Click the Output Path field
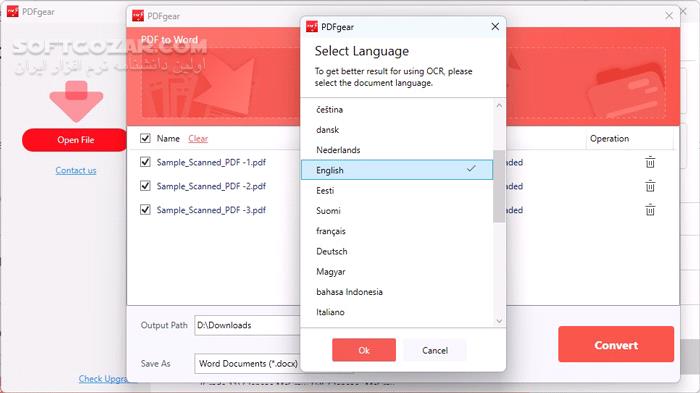The height and width of the screenshot is (393, 700). point(248,325)
